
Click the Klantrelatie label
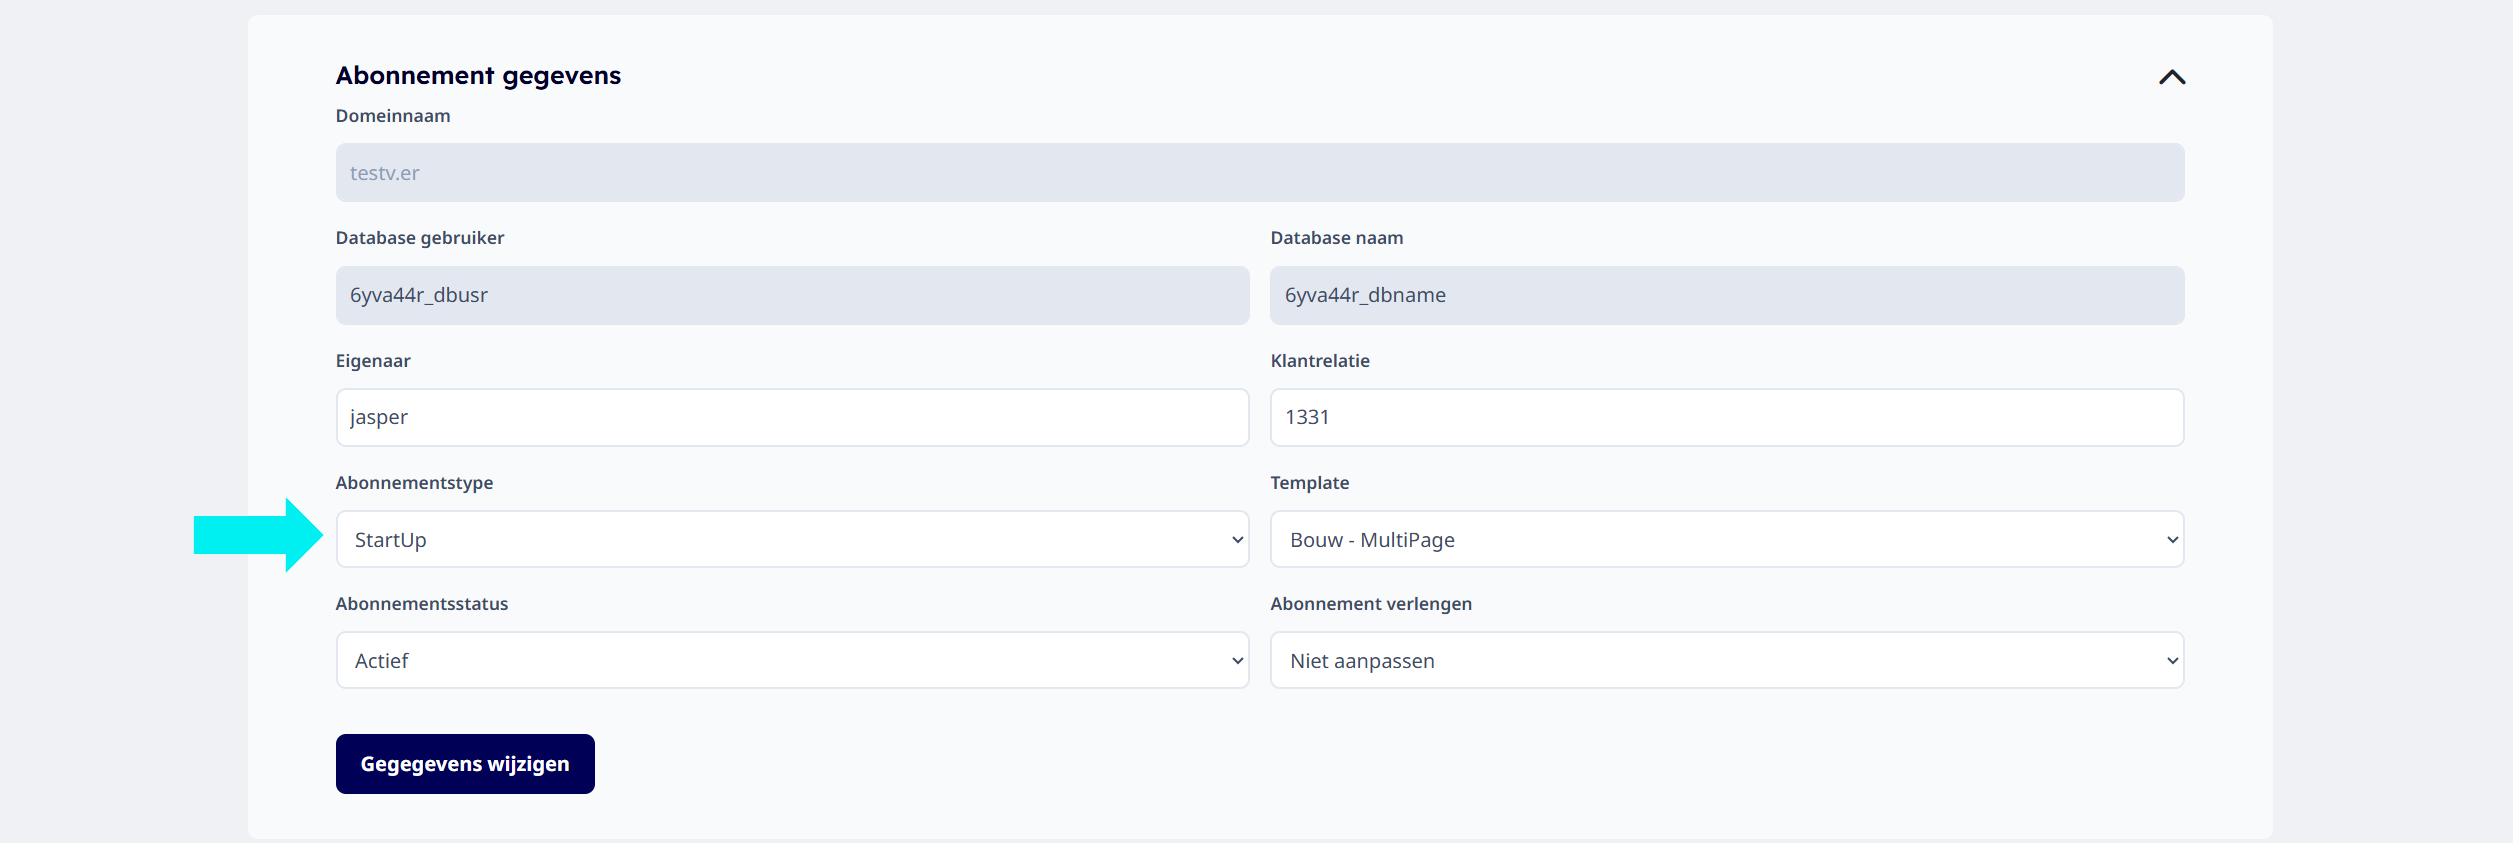(x=1320, y=361)
